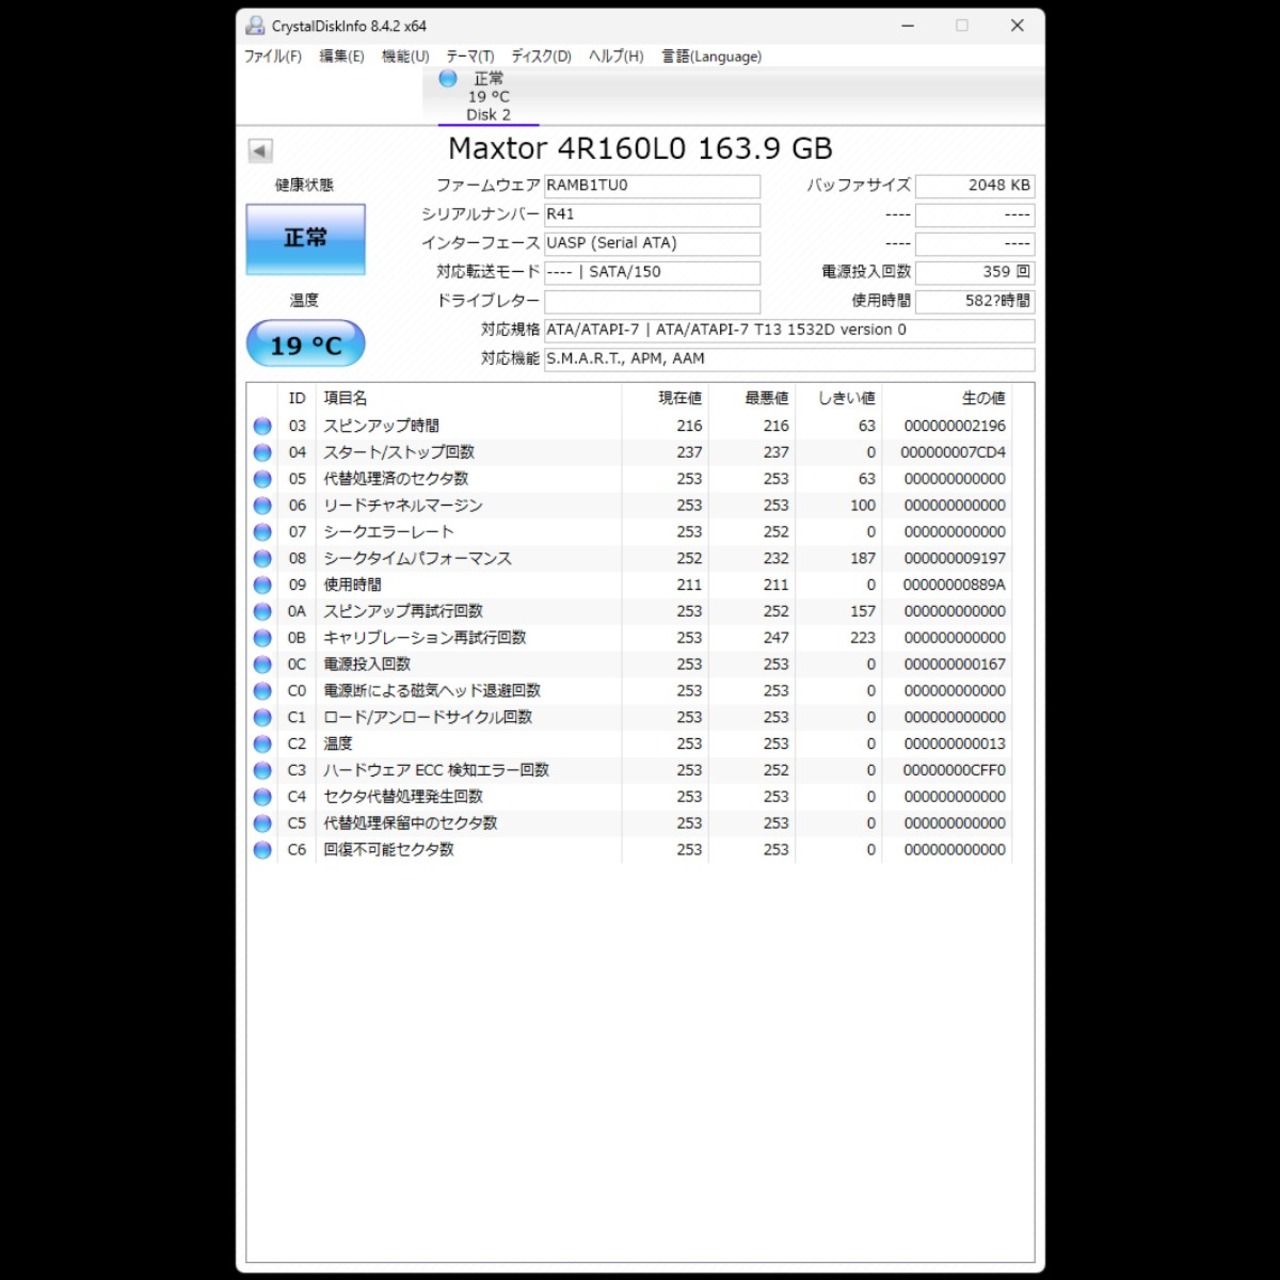Image resolution: width=1280 pixels, height=1280 pixels.
Task: Click the 最悪値 column header
Action: [752, 398]
